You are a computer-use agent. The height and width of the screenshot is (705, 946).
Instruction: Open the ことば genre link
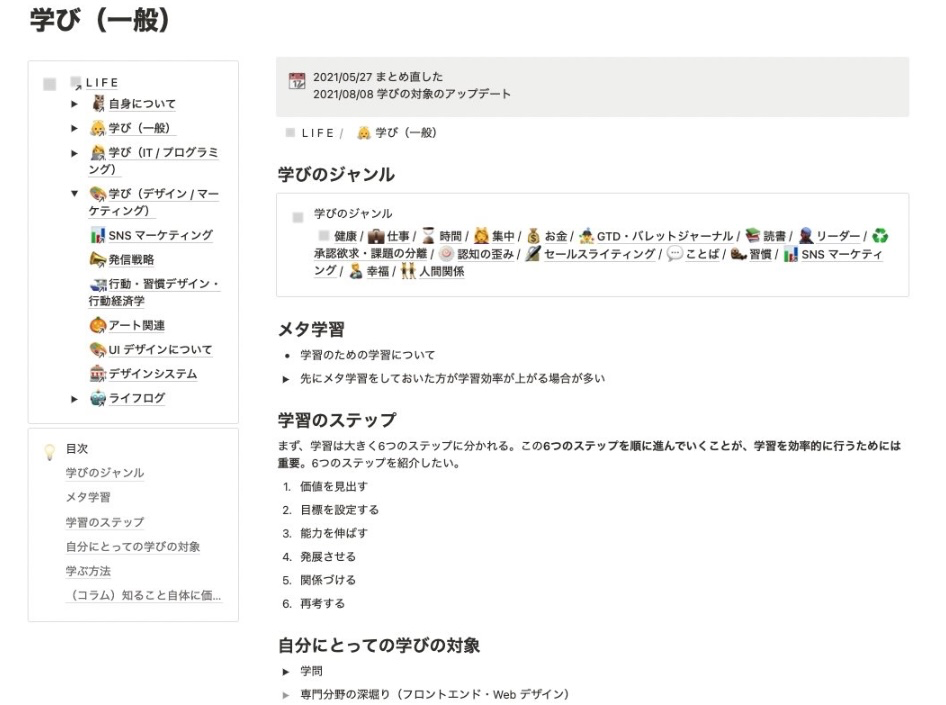(702, 254)
